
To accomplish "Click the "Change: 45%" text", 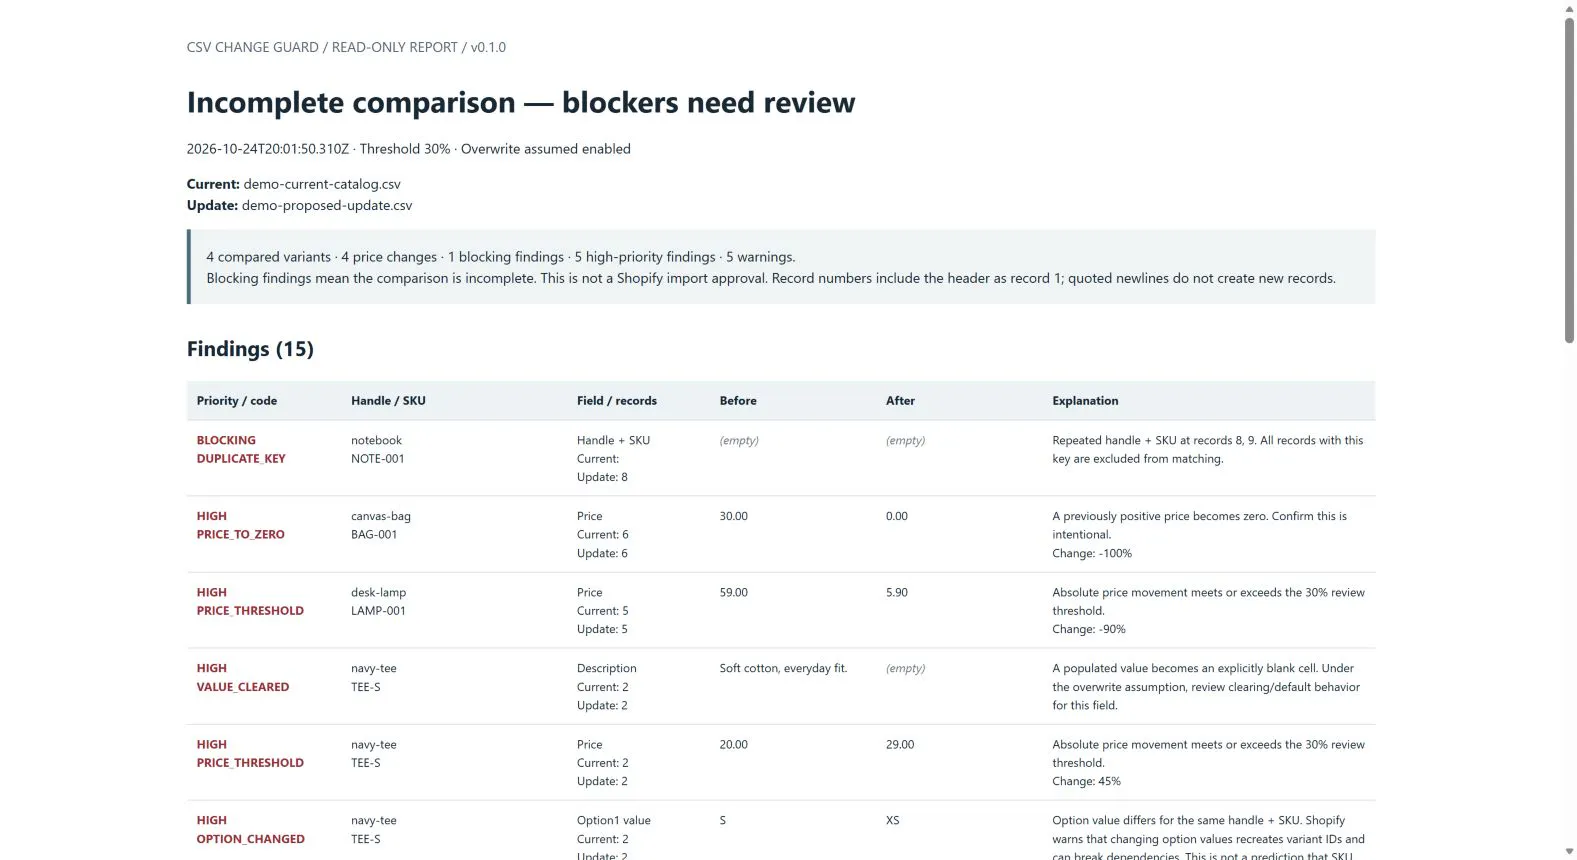I will pyautogui.click(x=1086, y=781).
